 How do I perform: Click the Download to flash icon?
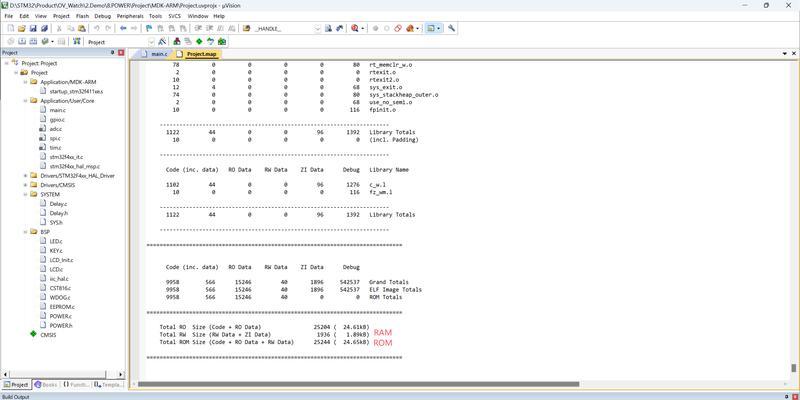(77, 41)
